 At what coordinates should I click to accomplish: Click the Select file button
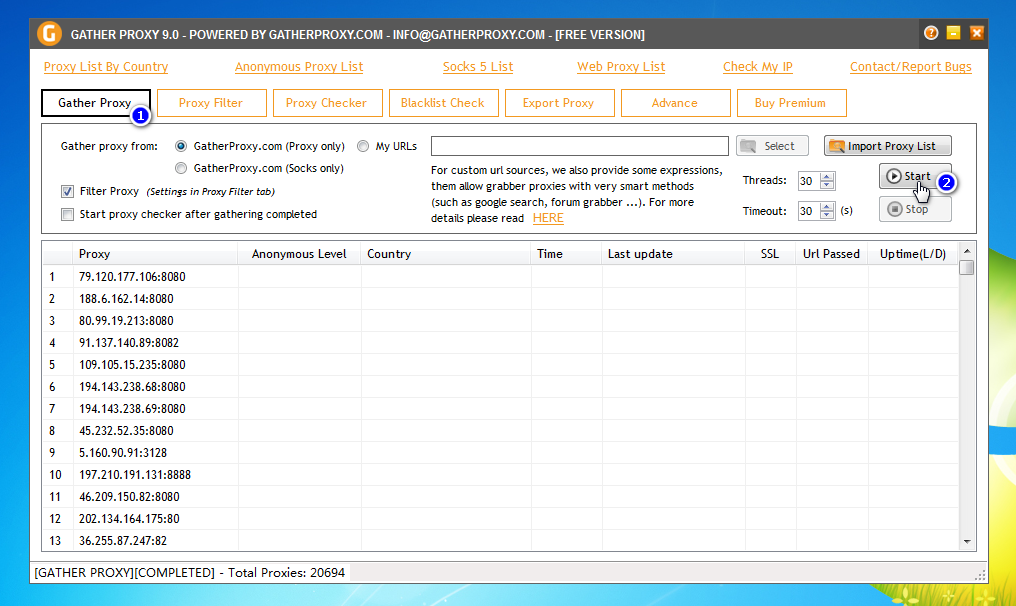(772, 146)
